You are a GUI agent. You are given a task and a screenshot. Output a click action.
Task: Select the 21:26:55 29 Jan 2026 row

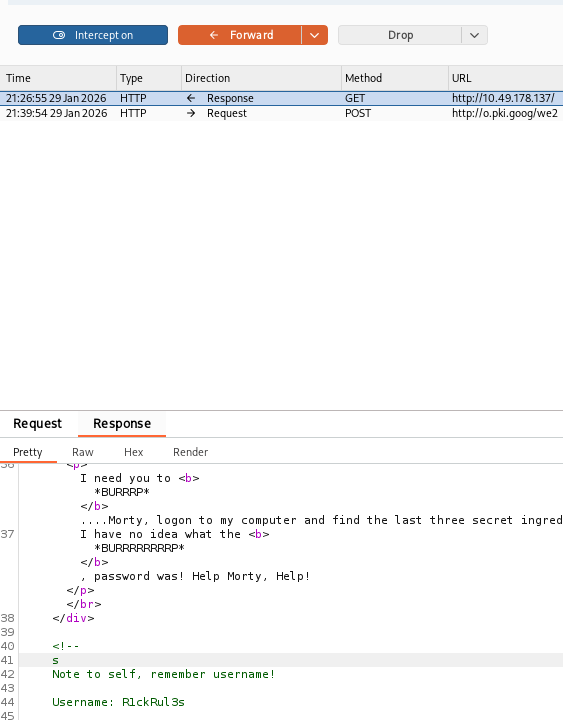pyautogui.click(x=282, y=98)
